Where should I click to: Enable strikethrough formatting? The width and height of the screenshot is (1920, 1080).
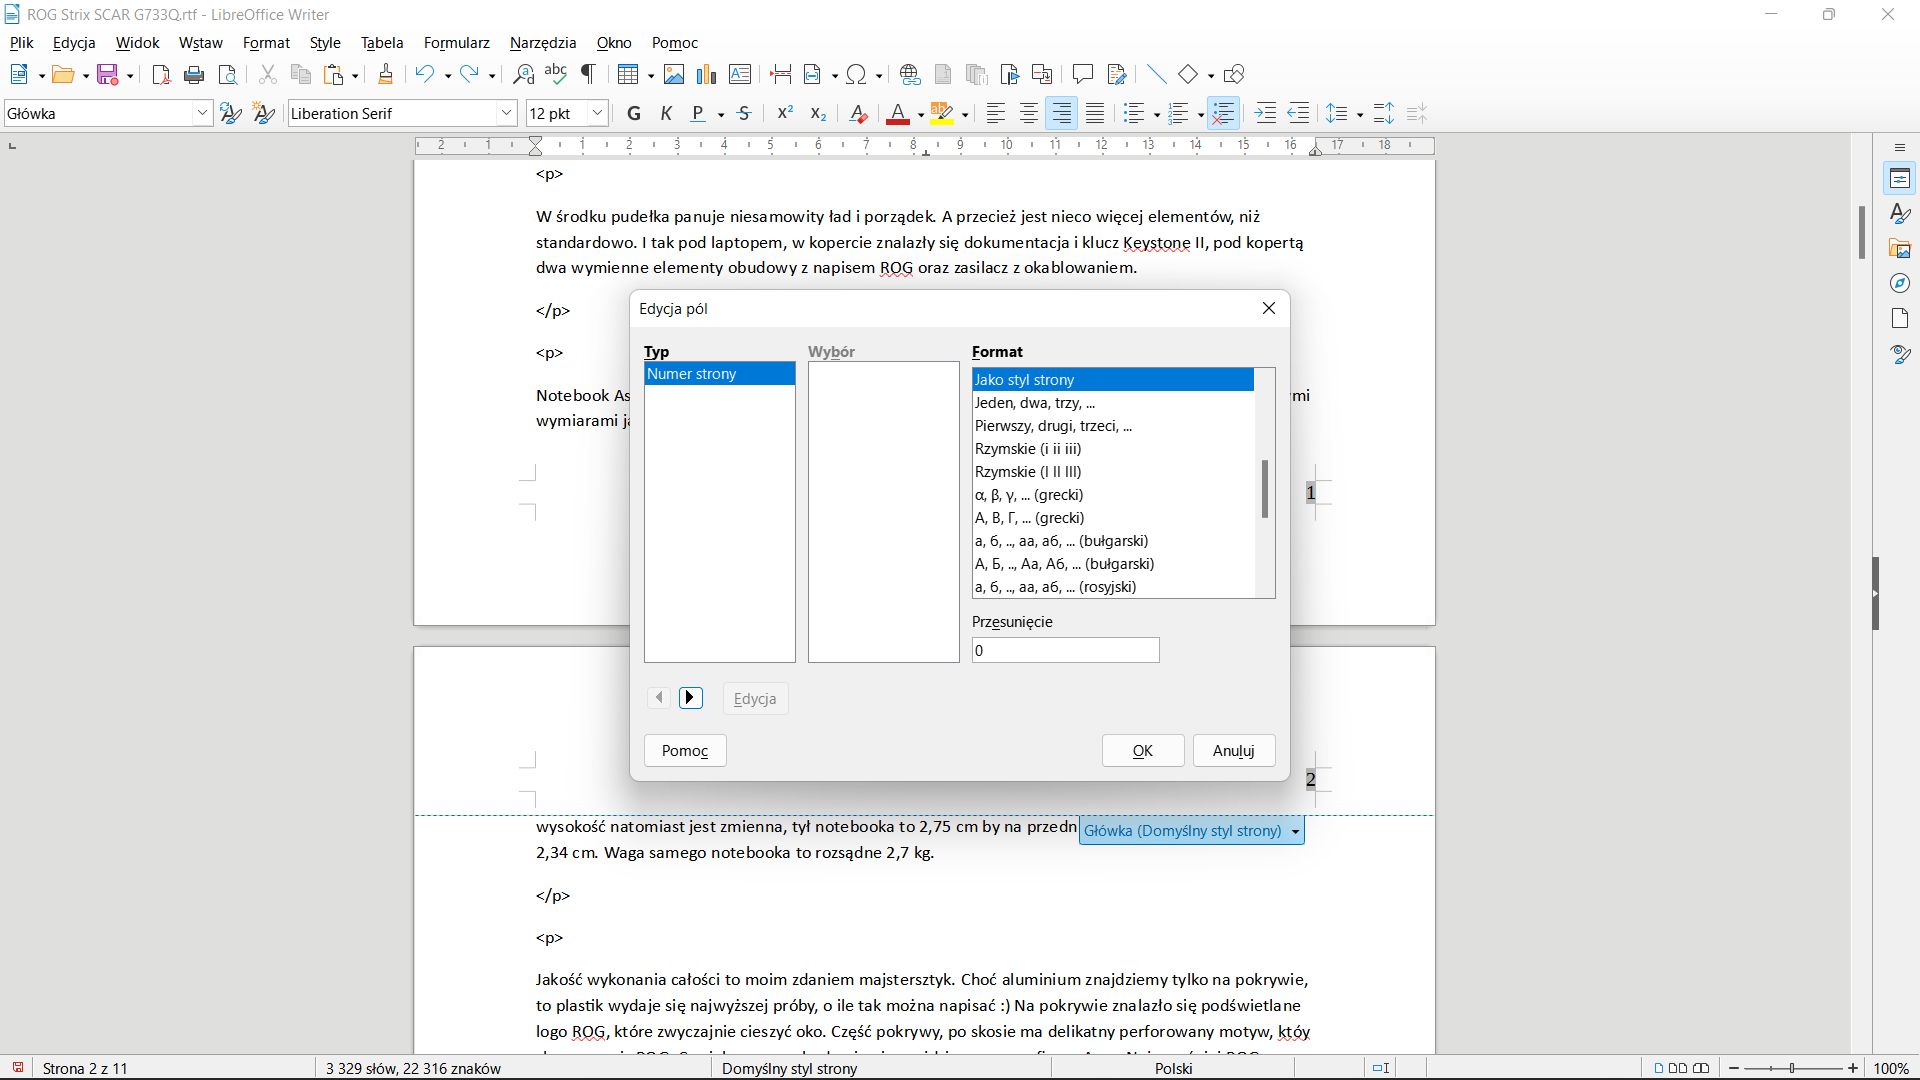pos(745,113)
